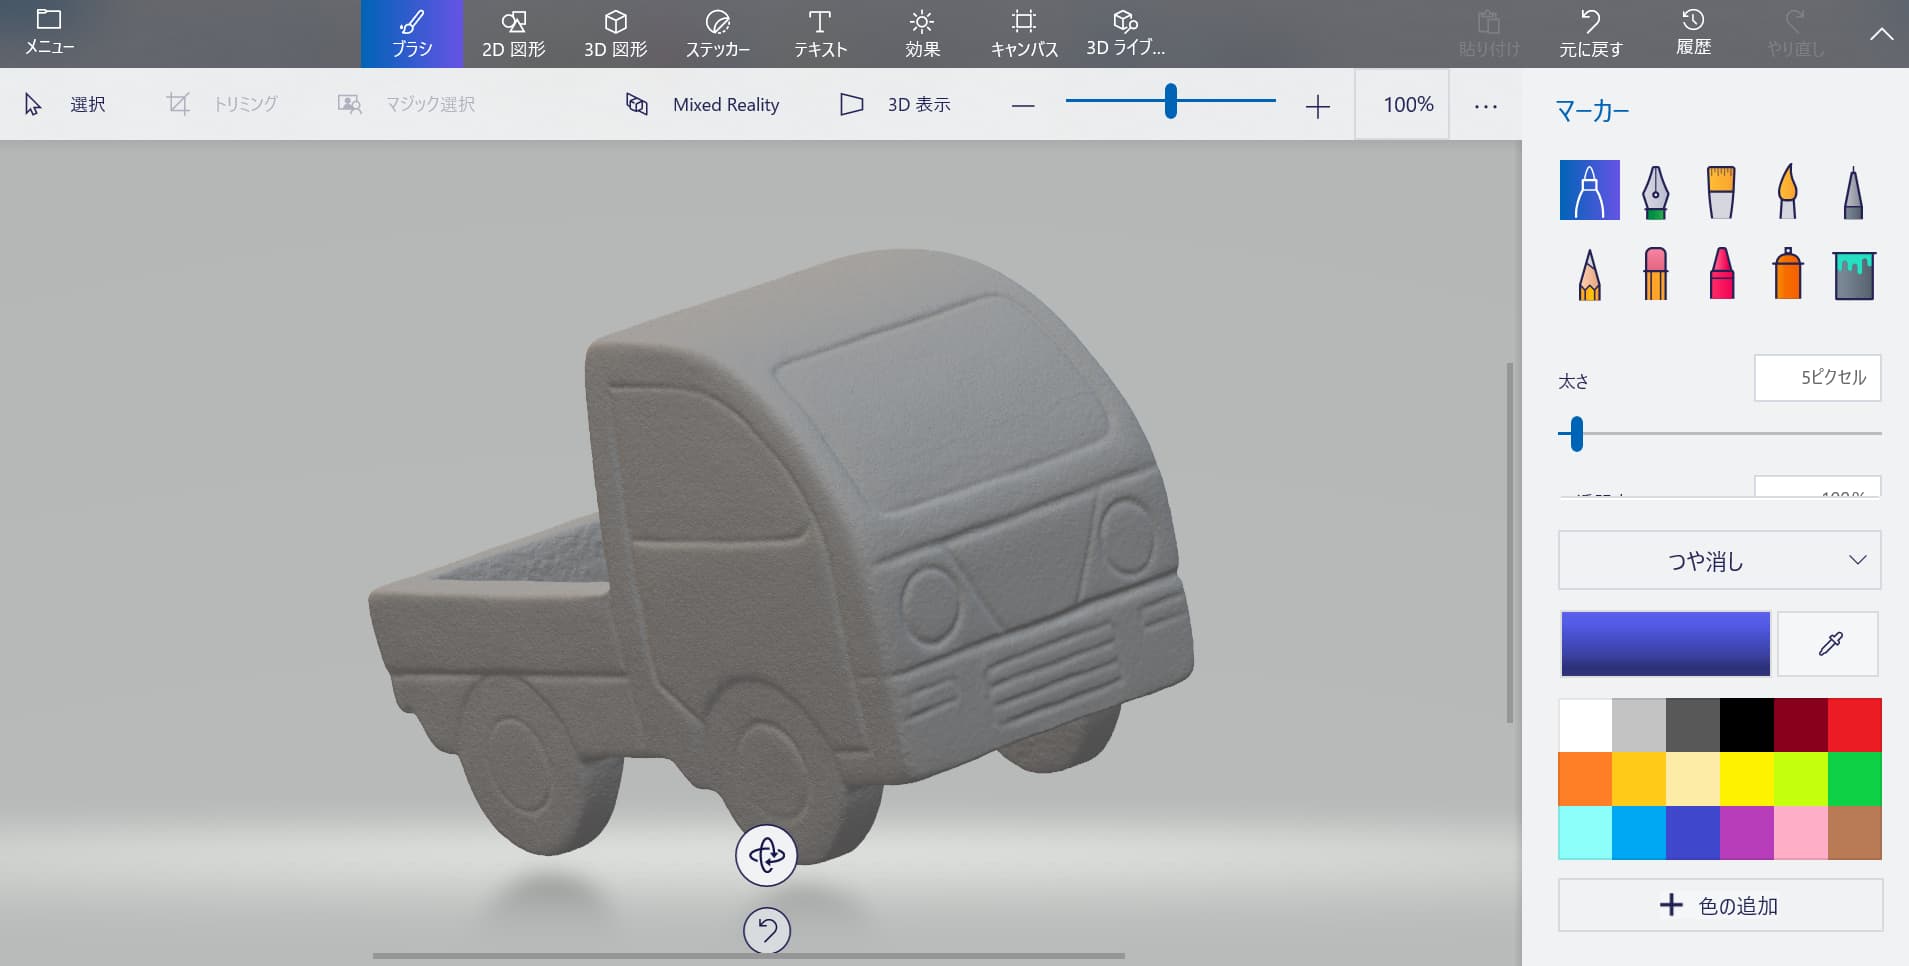This screenshot has height=966, width=1909.
Task: Toggle 3D 表示 view
Action: [x=895, y=104]
